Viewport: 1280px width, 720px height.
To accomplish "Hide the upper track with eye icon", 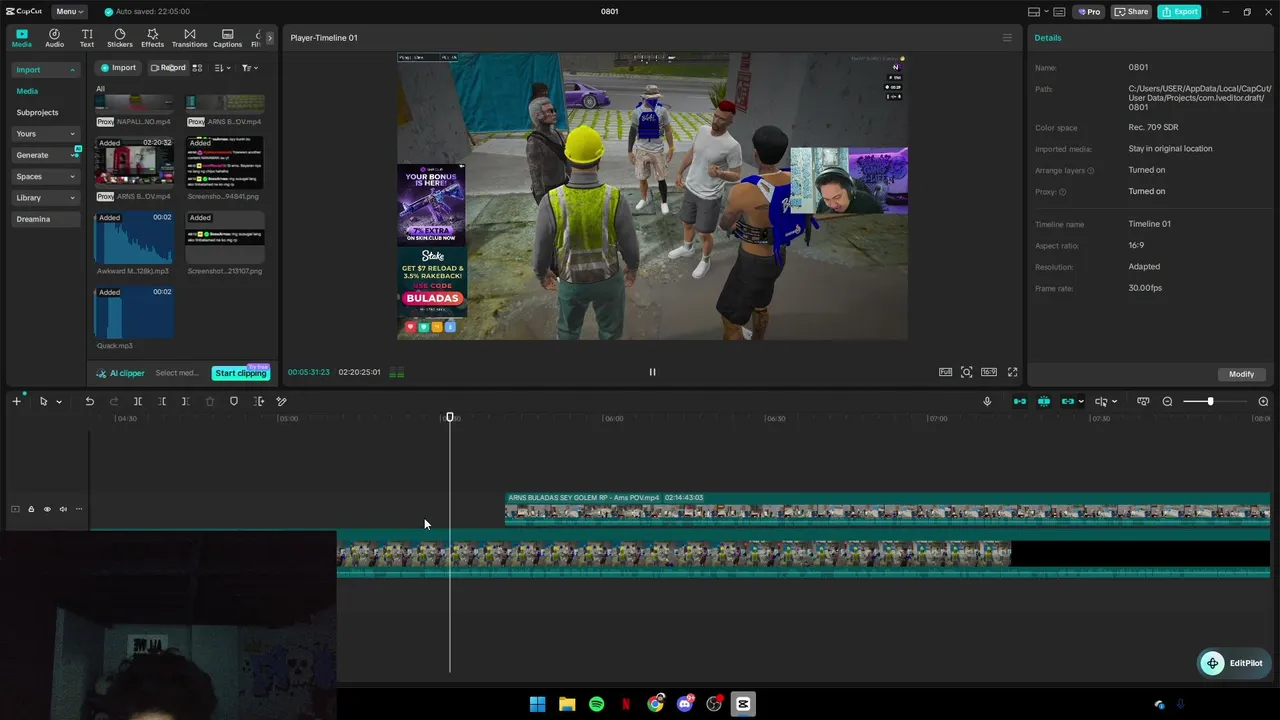I will click(47, 509).
